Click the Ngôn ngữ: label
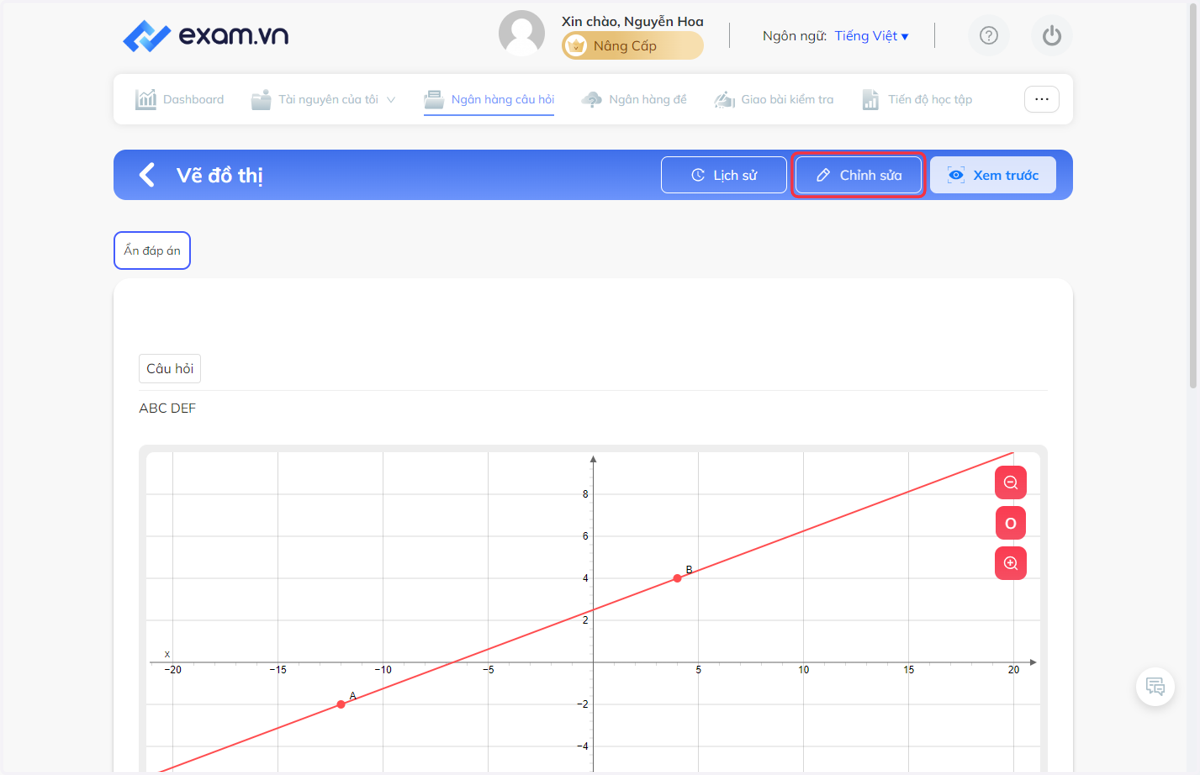Viewport: 1200px width, 775px height. pyautogui.click(x=794, y=36)
